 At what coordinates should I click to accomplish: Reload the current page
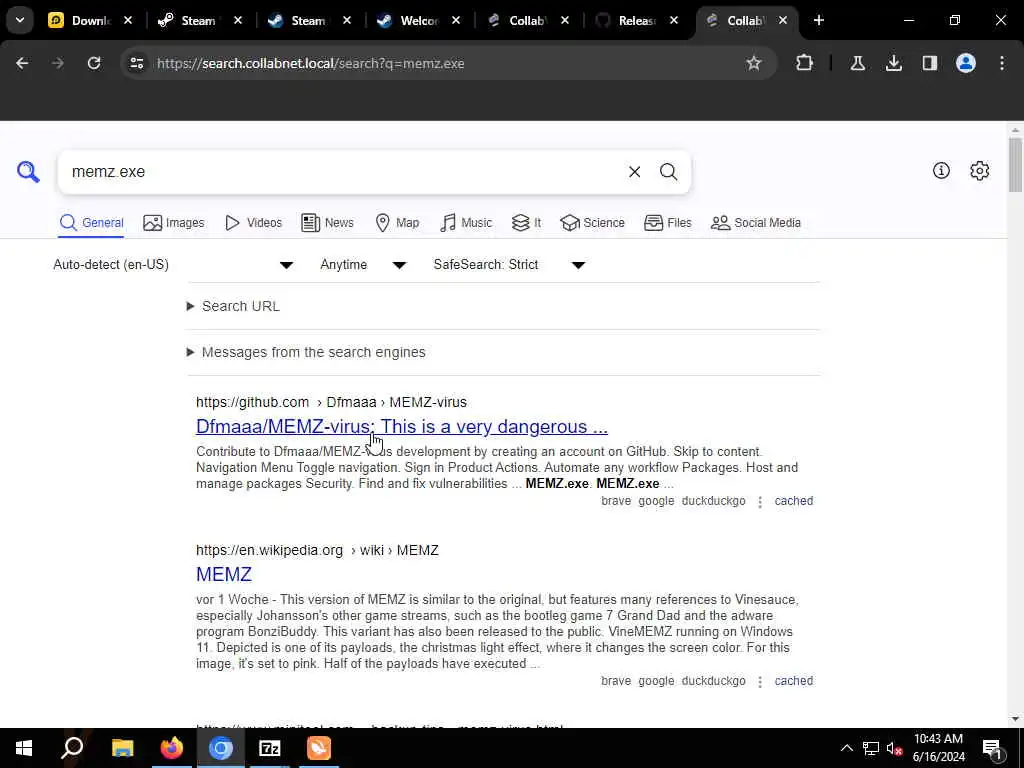click(94, 63)
